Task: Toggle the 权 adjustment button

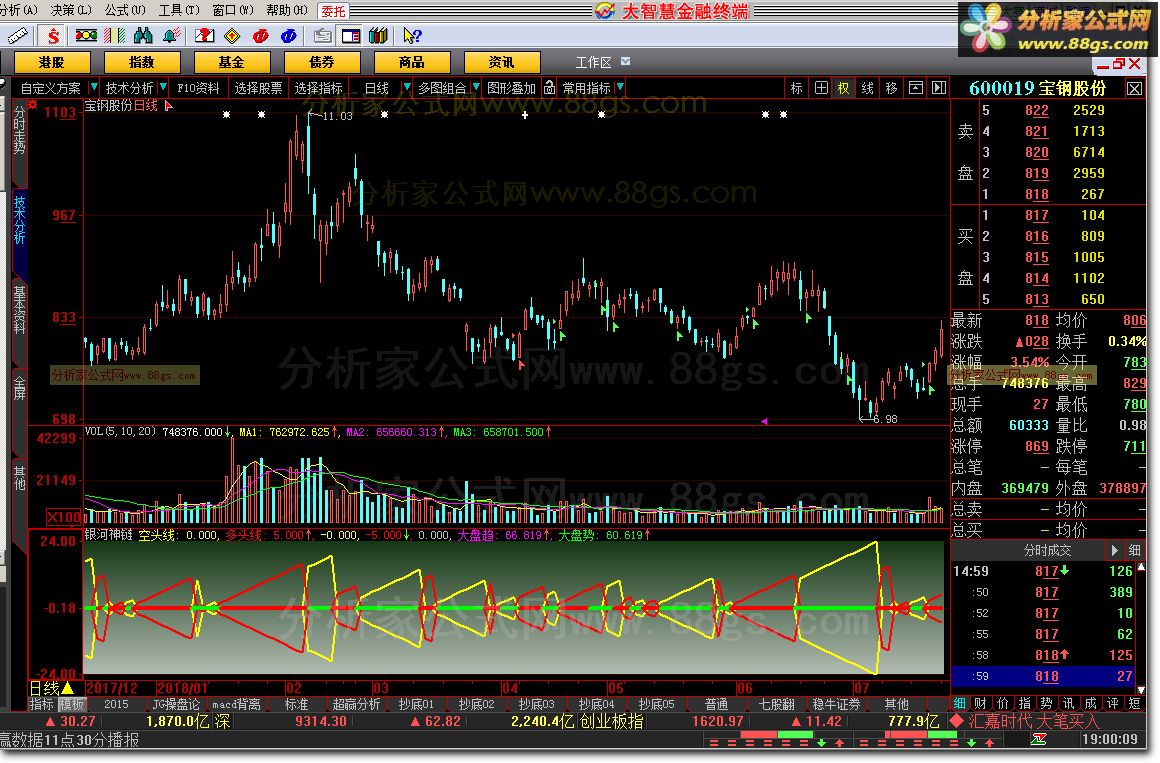Action: [x=843, y=88]
